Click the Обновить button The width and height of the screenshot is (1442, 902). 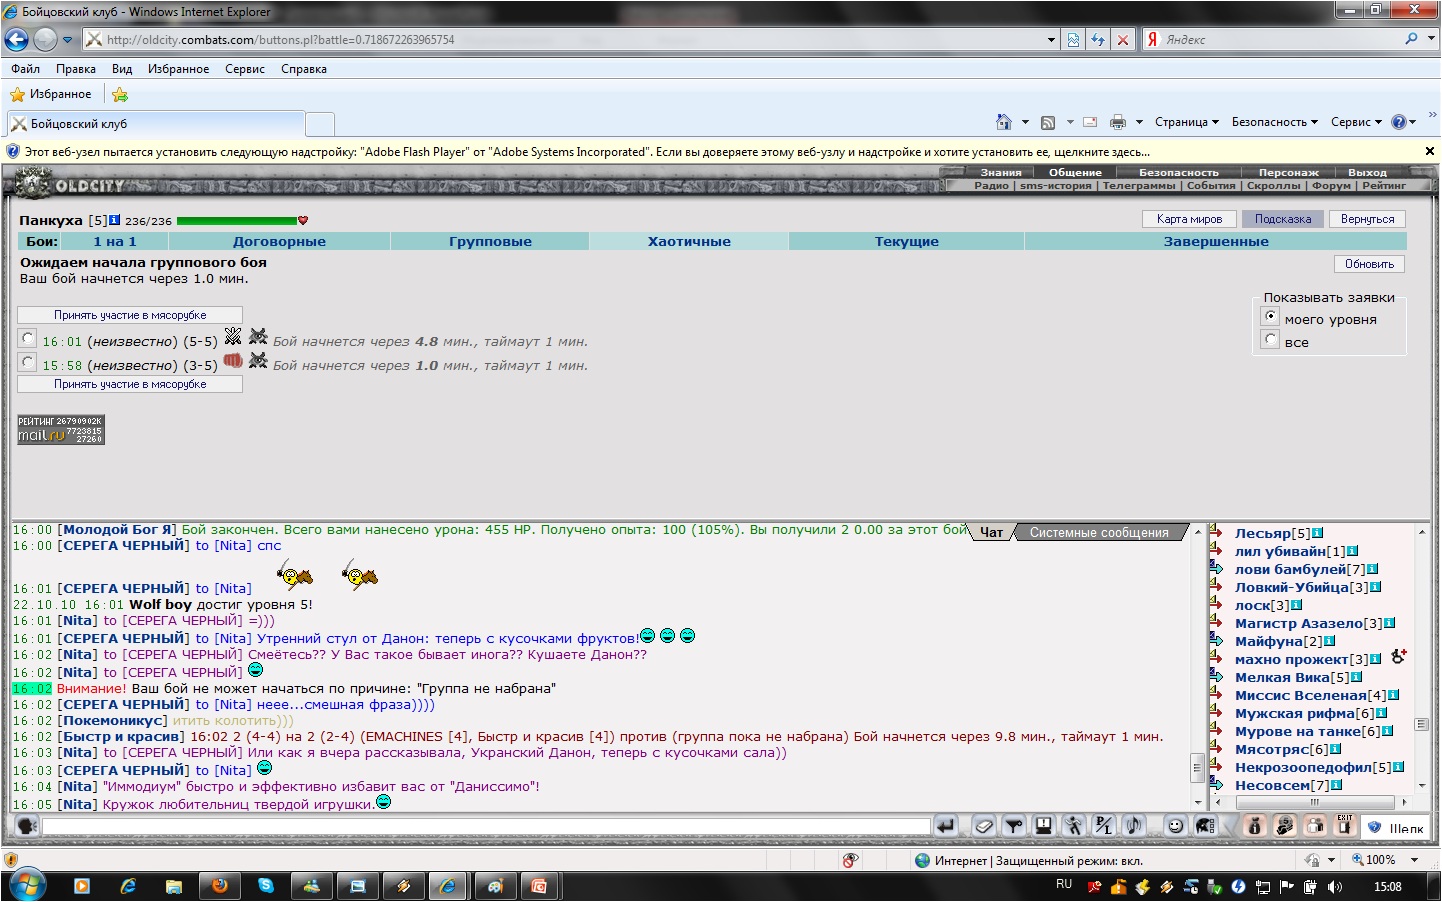coord(1369,264)
